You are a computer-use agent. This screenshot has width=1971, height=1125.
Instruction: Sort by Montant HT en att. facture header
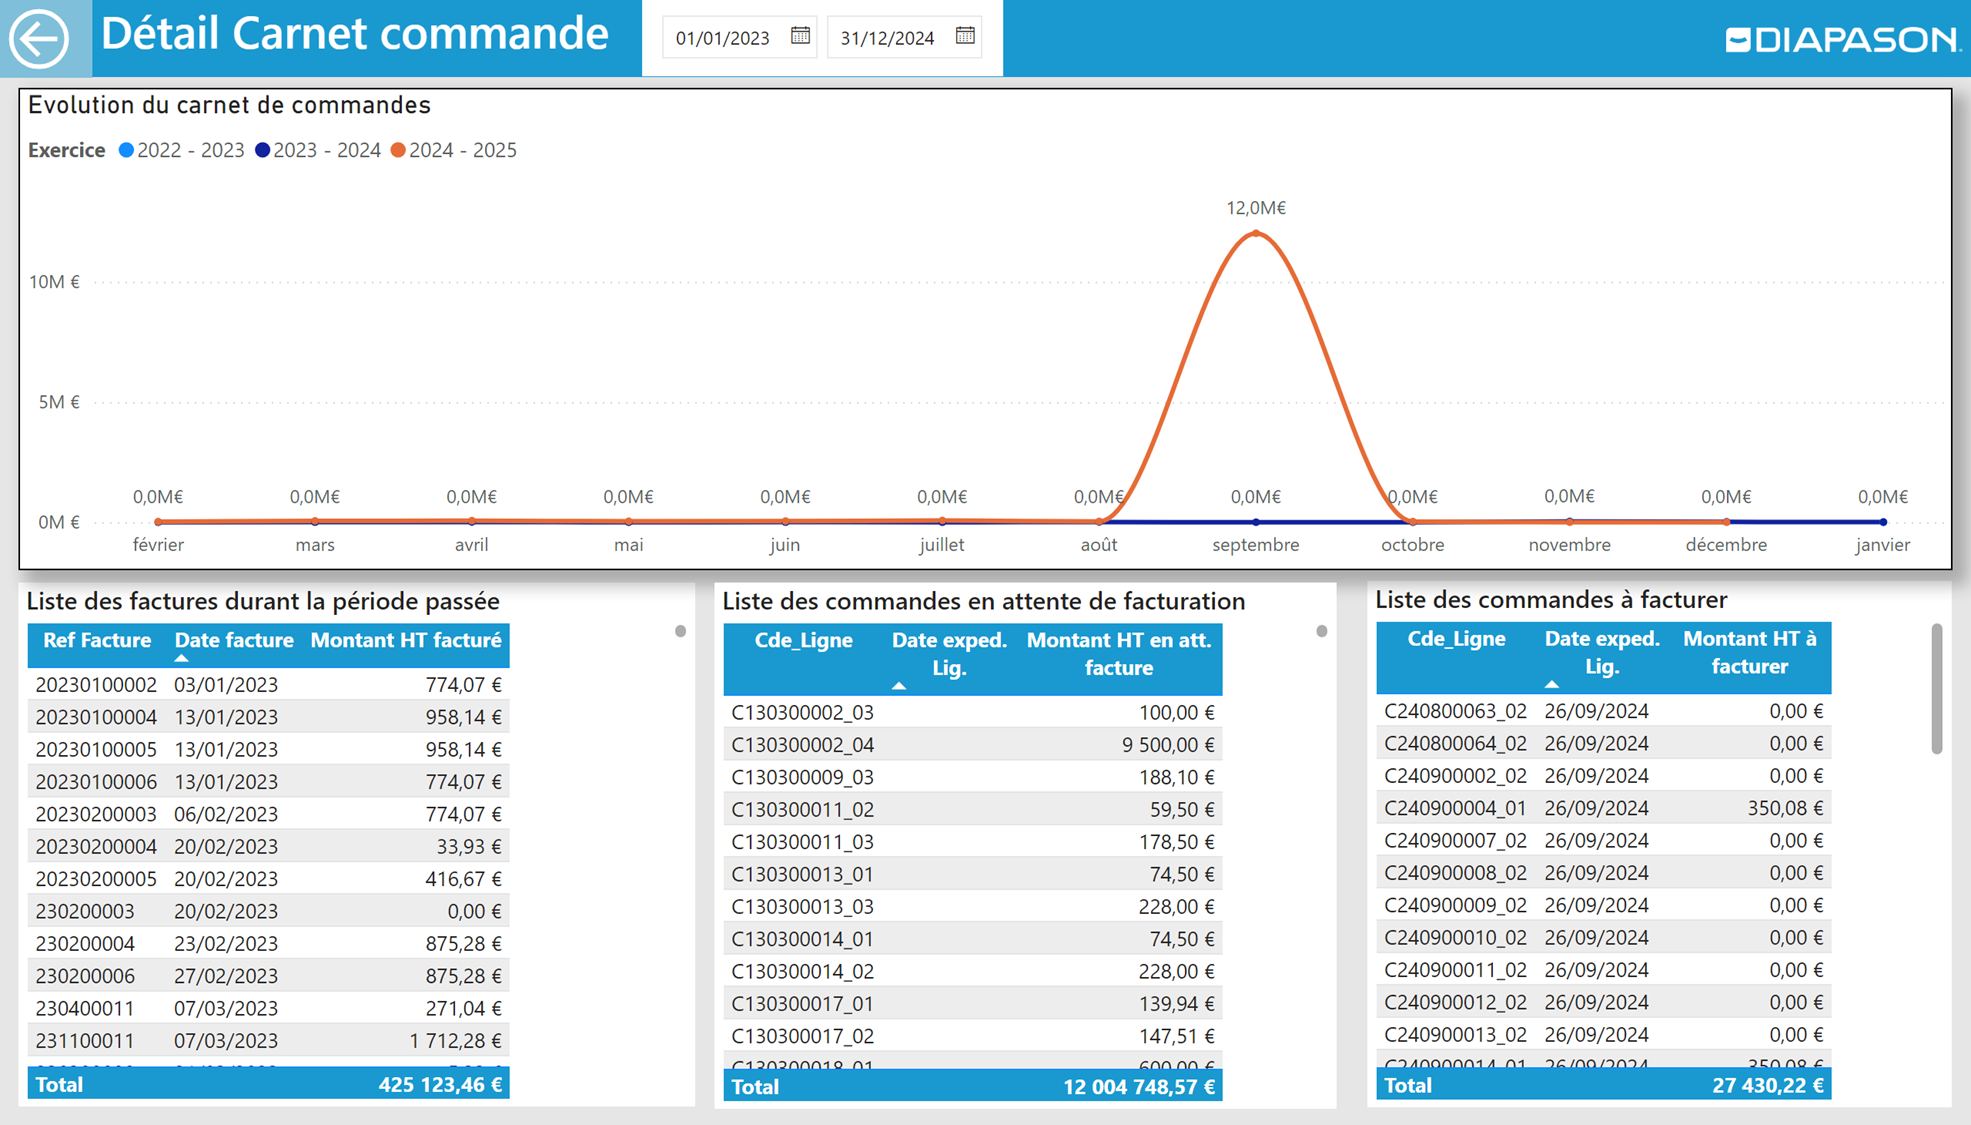click(x=1119, y=654)
